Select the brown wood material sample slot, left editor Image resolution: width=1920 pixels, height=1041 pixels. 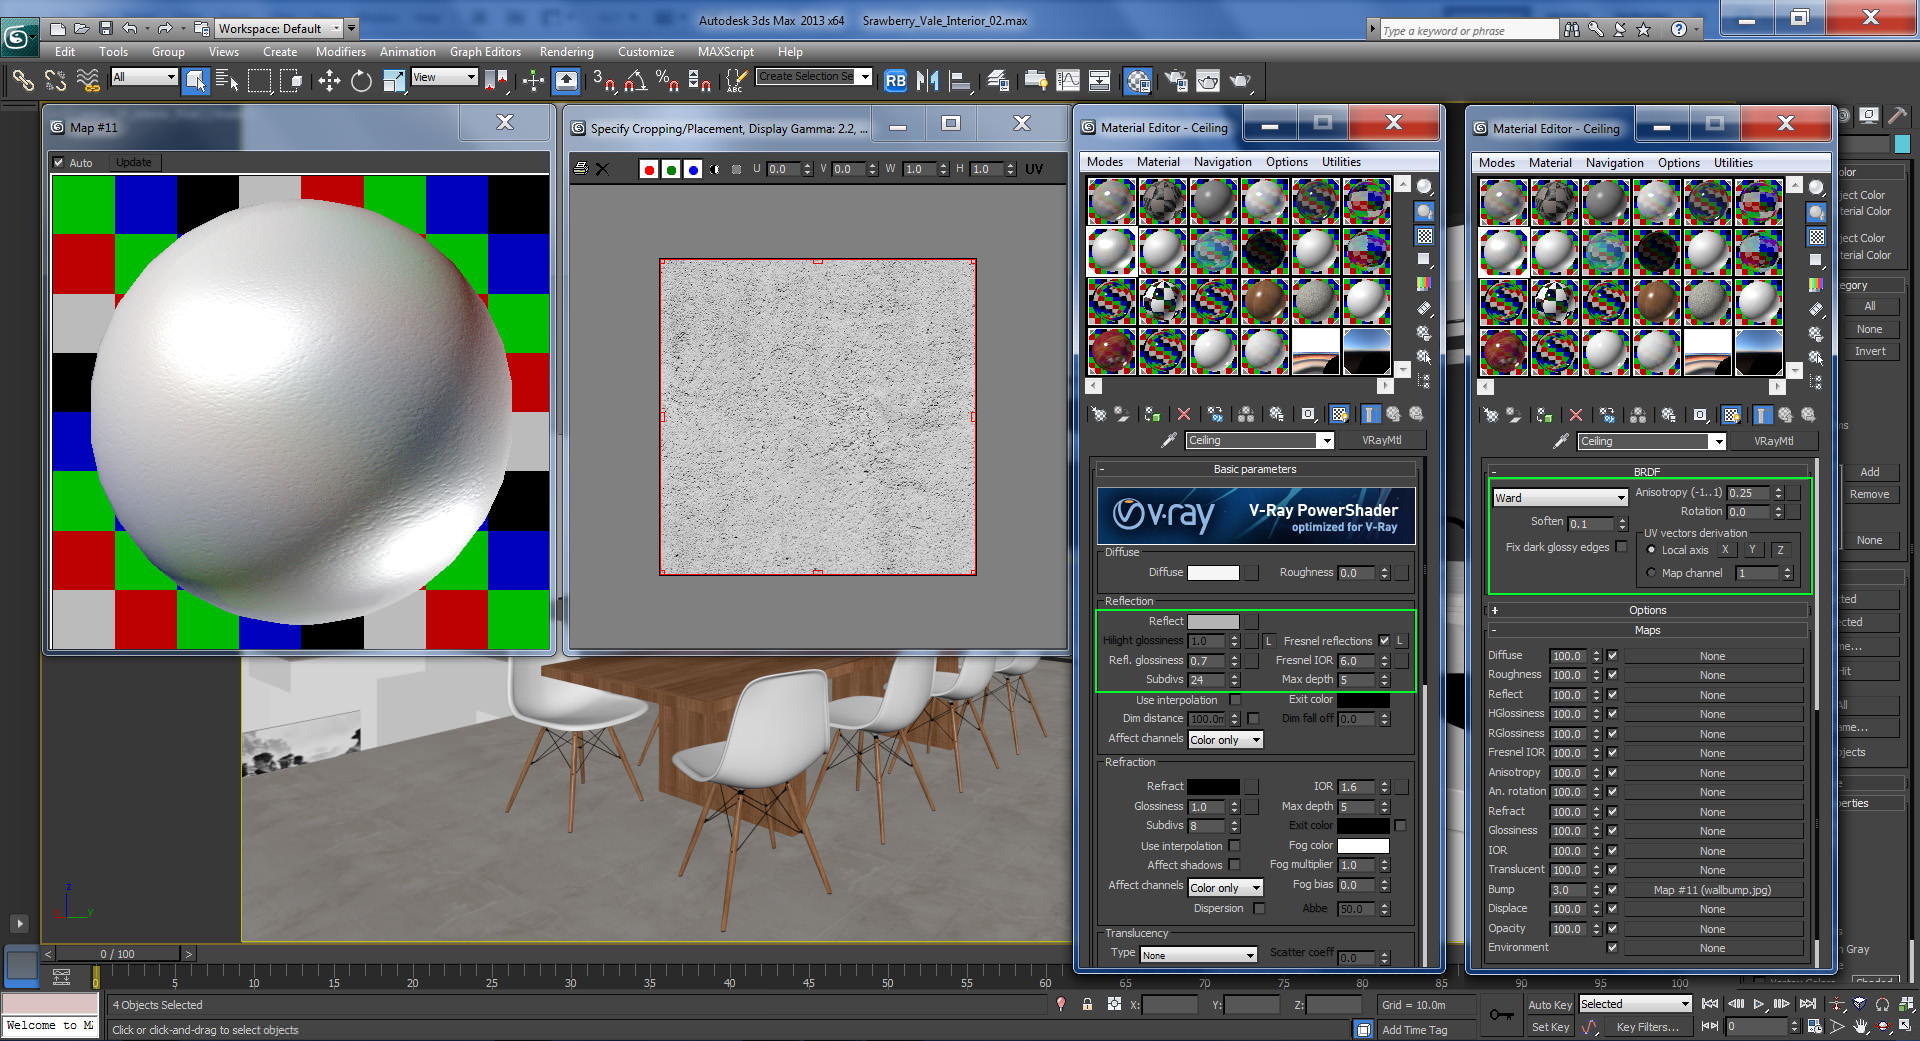(x=1264, y=301)
